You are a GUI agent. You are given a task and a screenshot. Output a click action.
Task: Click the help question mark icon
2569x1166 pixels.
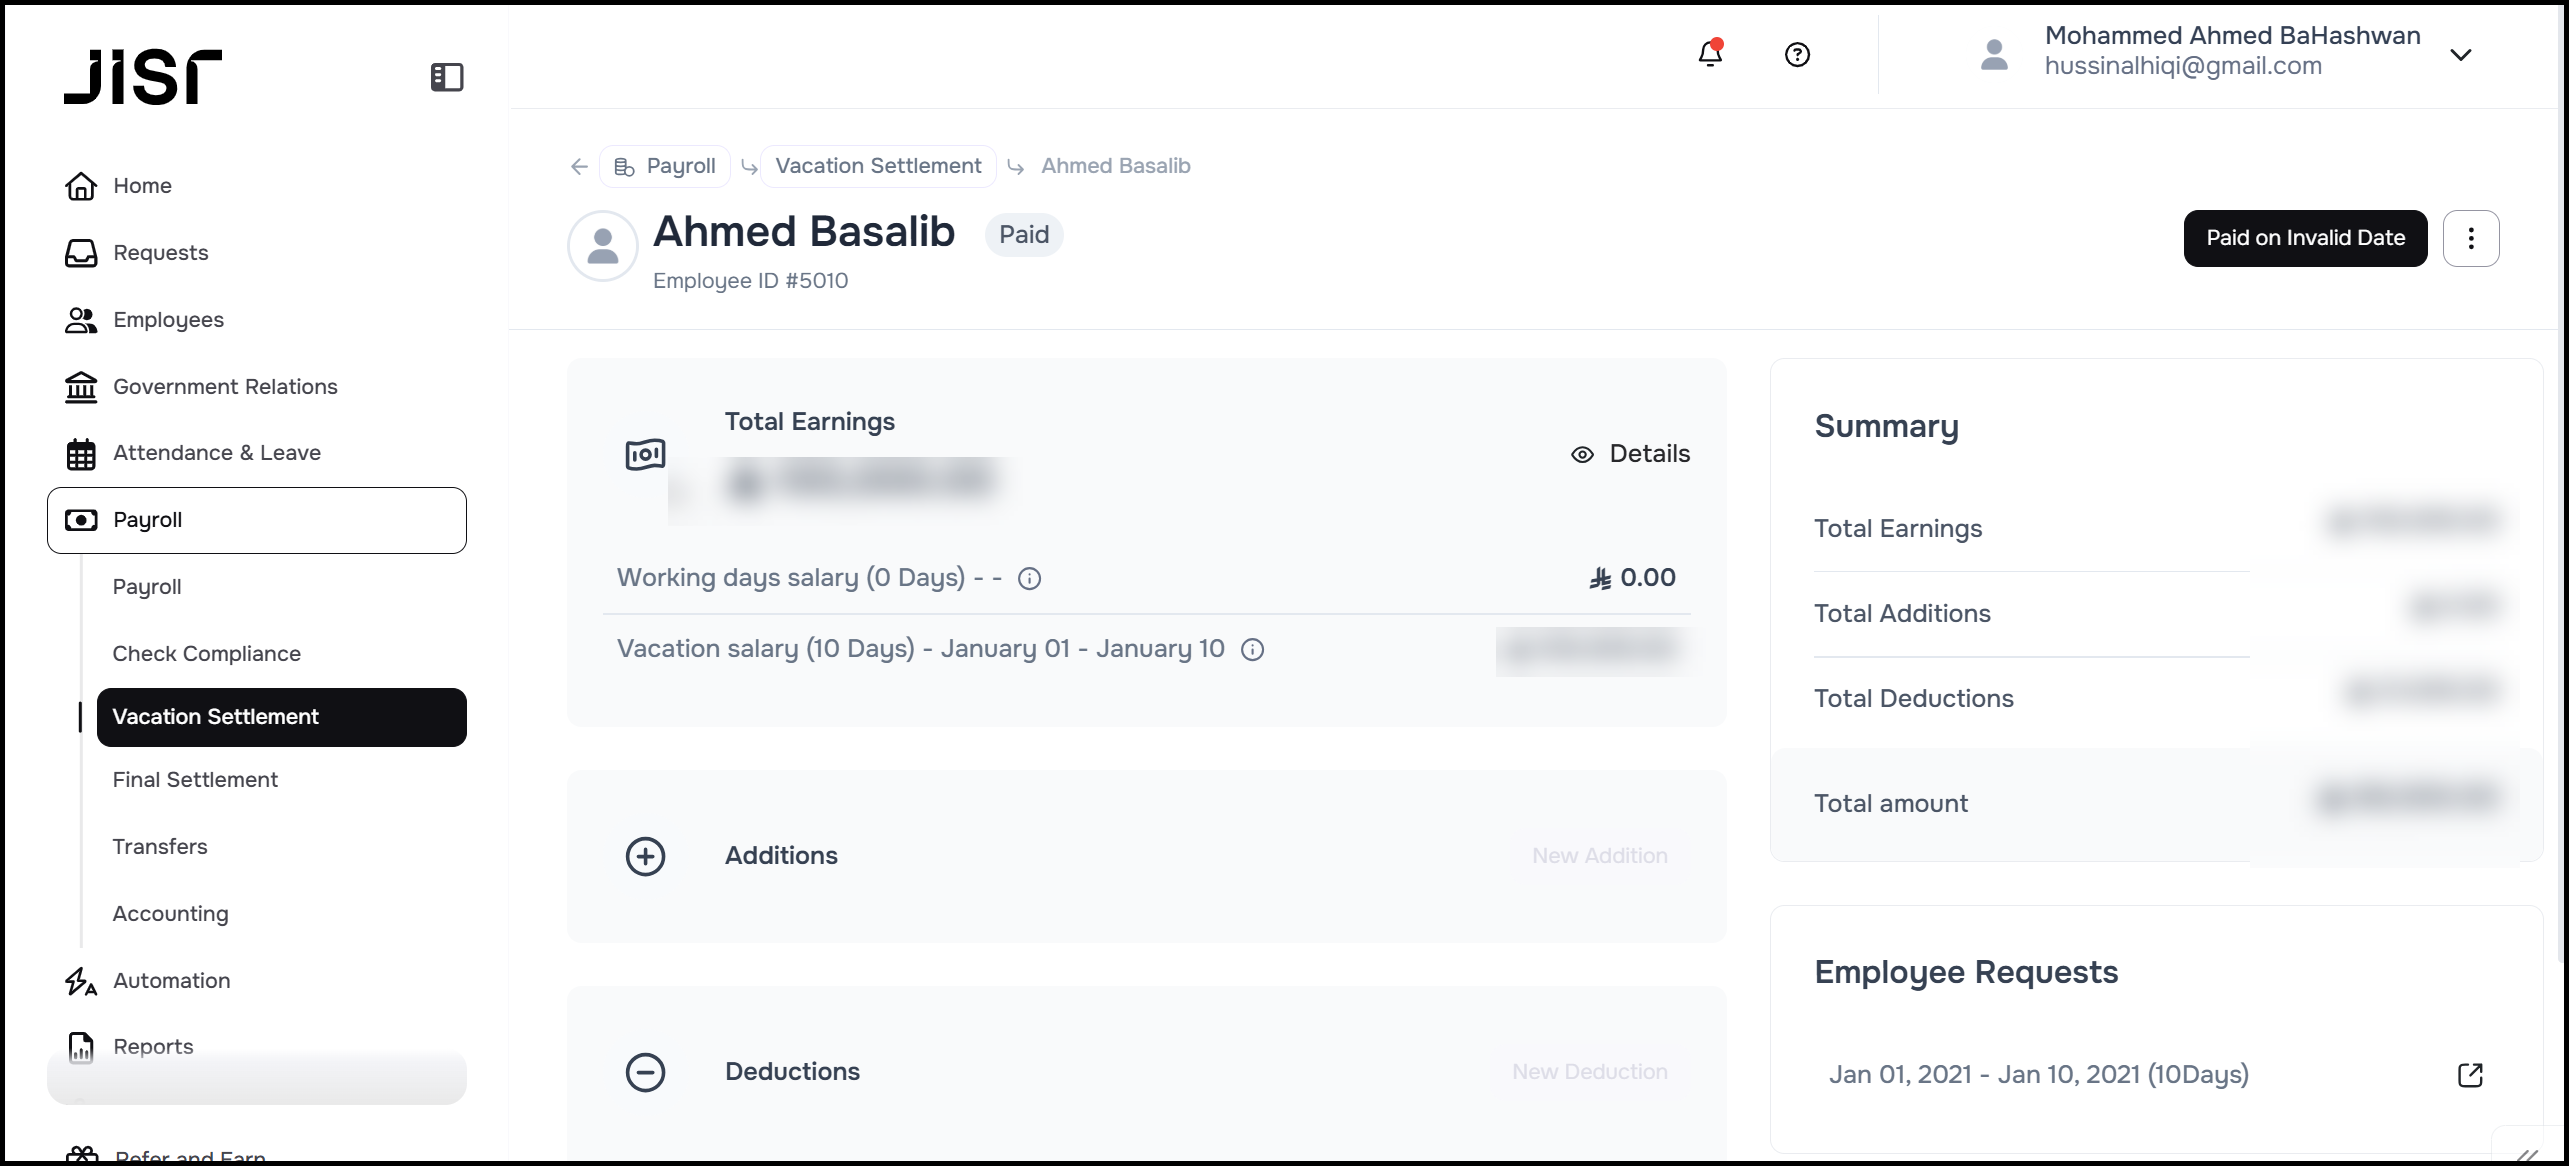[1797, 55]
